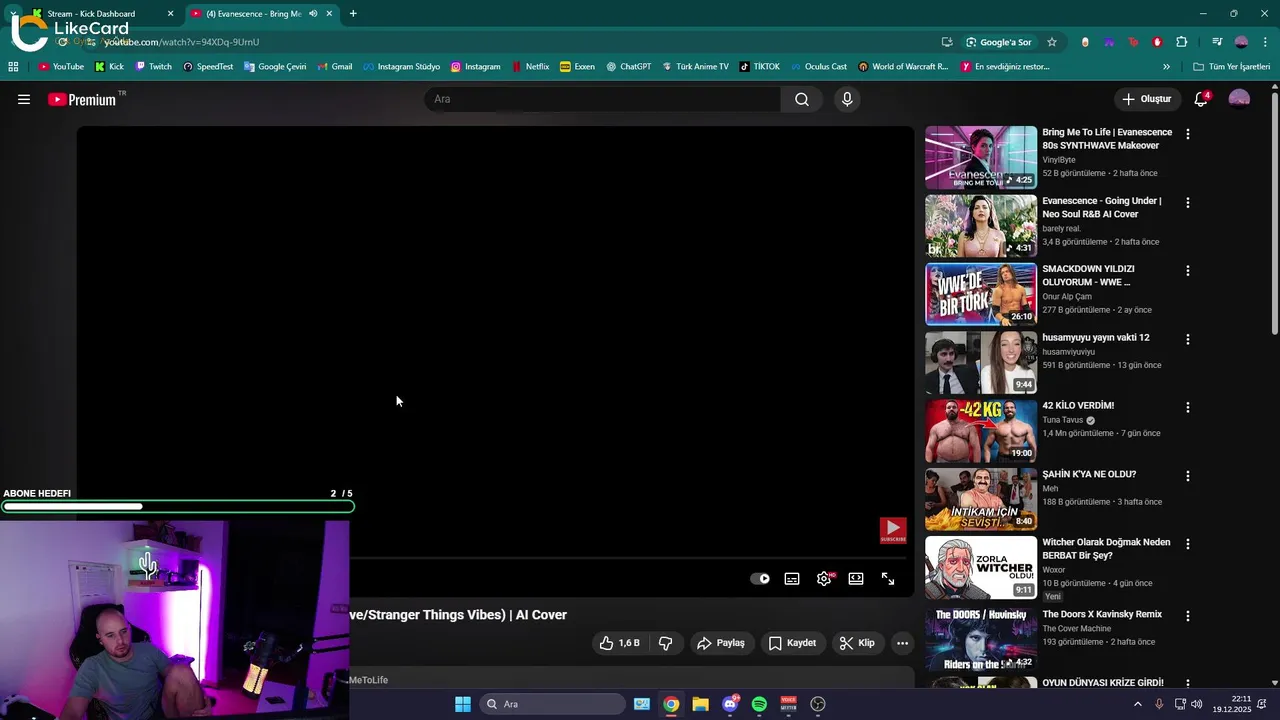The width and height of the screenshot is (1280, 720).
Task: Open the player settings gear
Action: [824, 579]
